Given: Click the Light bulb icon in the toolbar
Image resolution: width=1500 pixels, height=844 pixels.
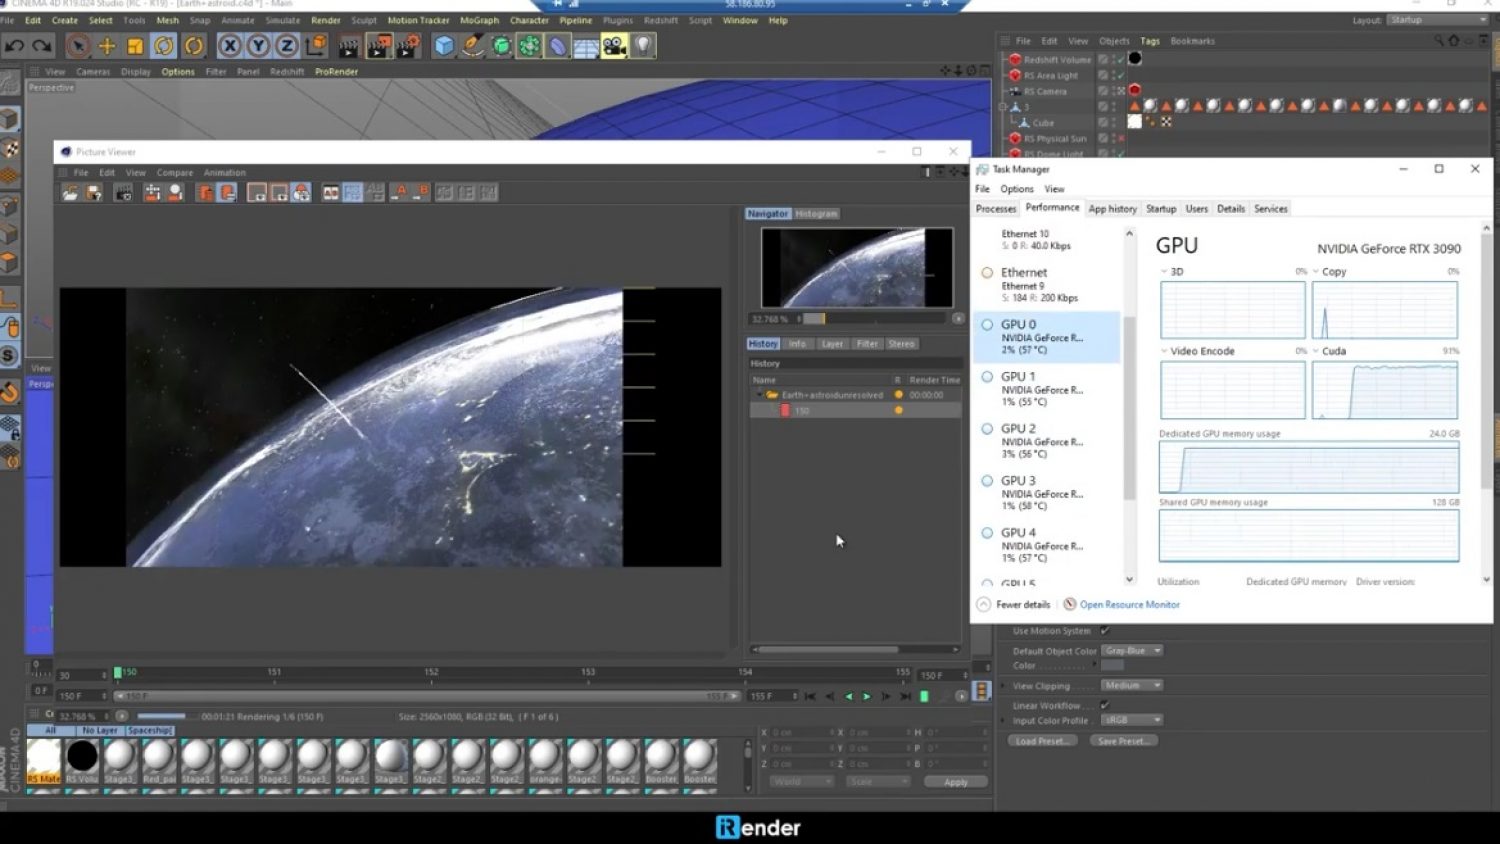Looking at the screenshot, I should pyautogui.click(x=643, y=46).
